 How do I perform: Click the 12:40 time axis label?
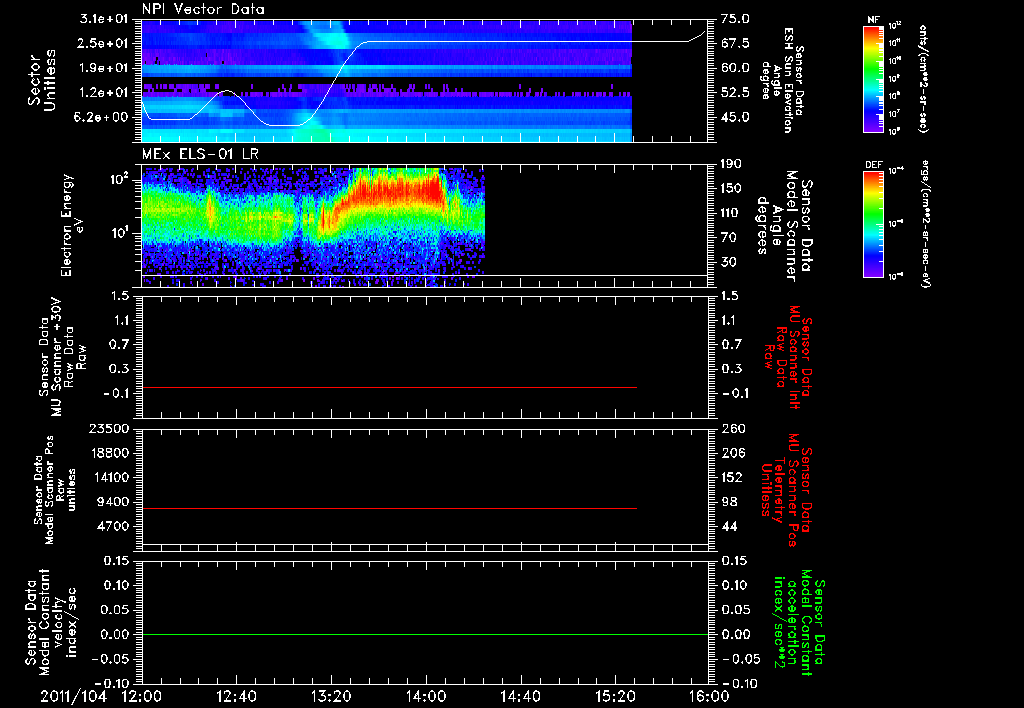pos(236,696)
